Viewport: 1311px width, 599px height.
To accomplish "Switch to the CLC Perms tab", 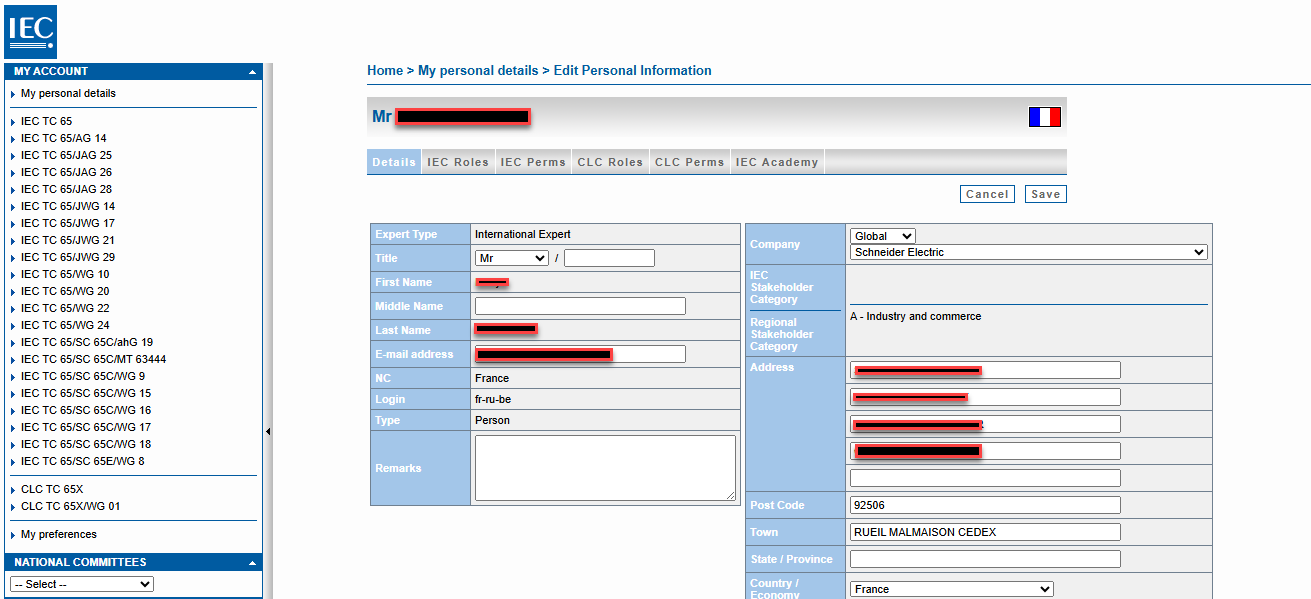I will click(x=689, y=161).
